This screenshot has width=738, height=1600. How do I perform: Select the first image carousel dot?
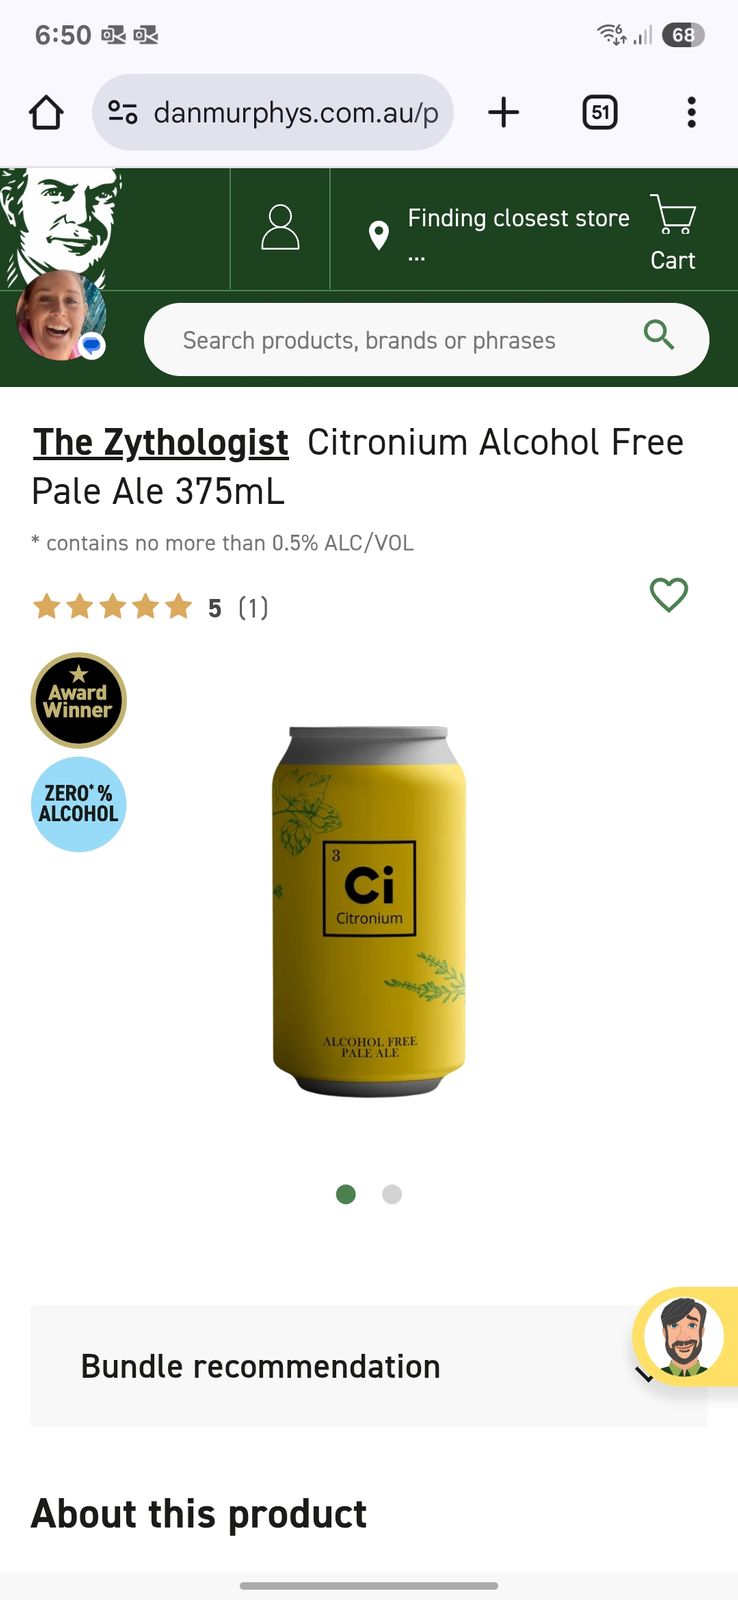pos(346,1194)
